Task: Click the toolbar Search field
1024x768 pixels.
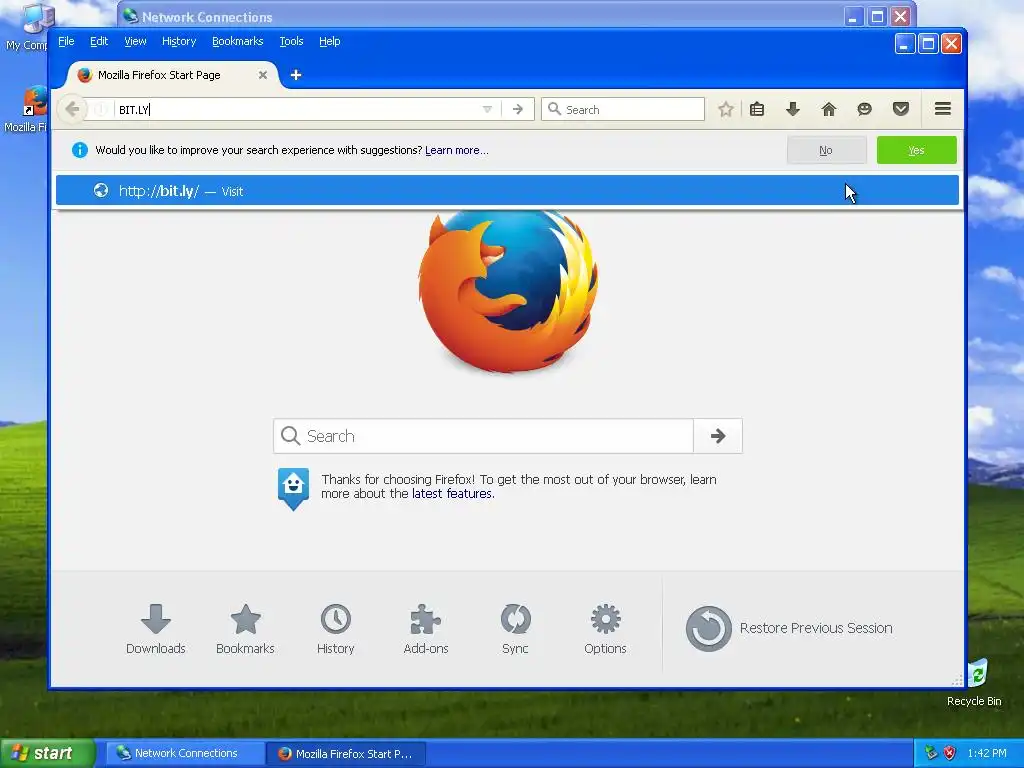Action: tap(623, 109)
